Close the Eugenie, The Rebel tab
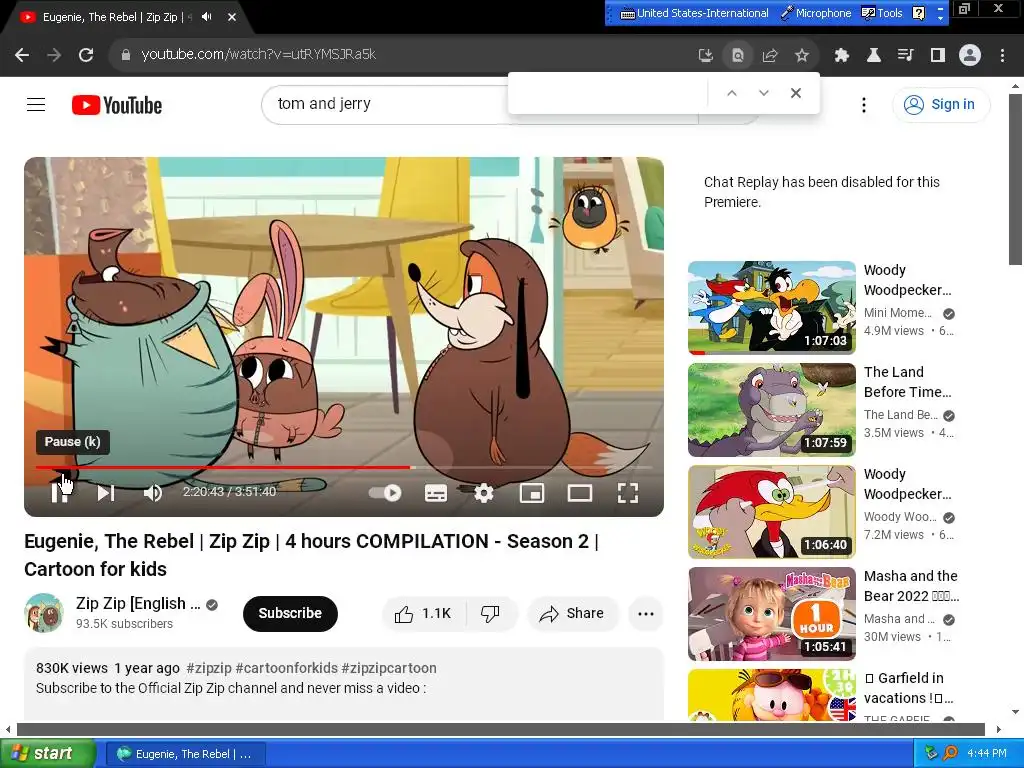Screen dimensions: 1024x768 [x=232, y=17]
